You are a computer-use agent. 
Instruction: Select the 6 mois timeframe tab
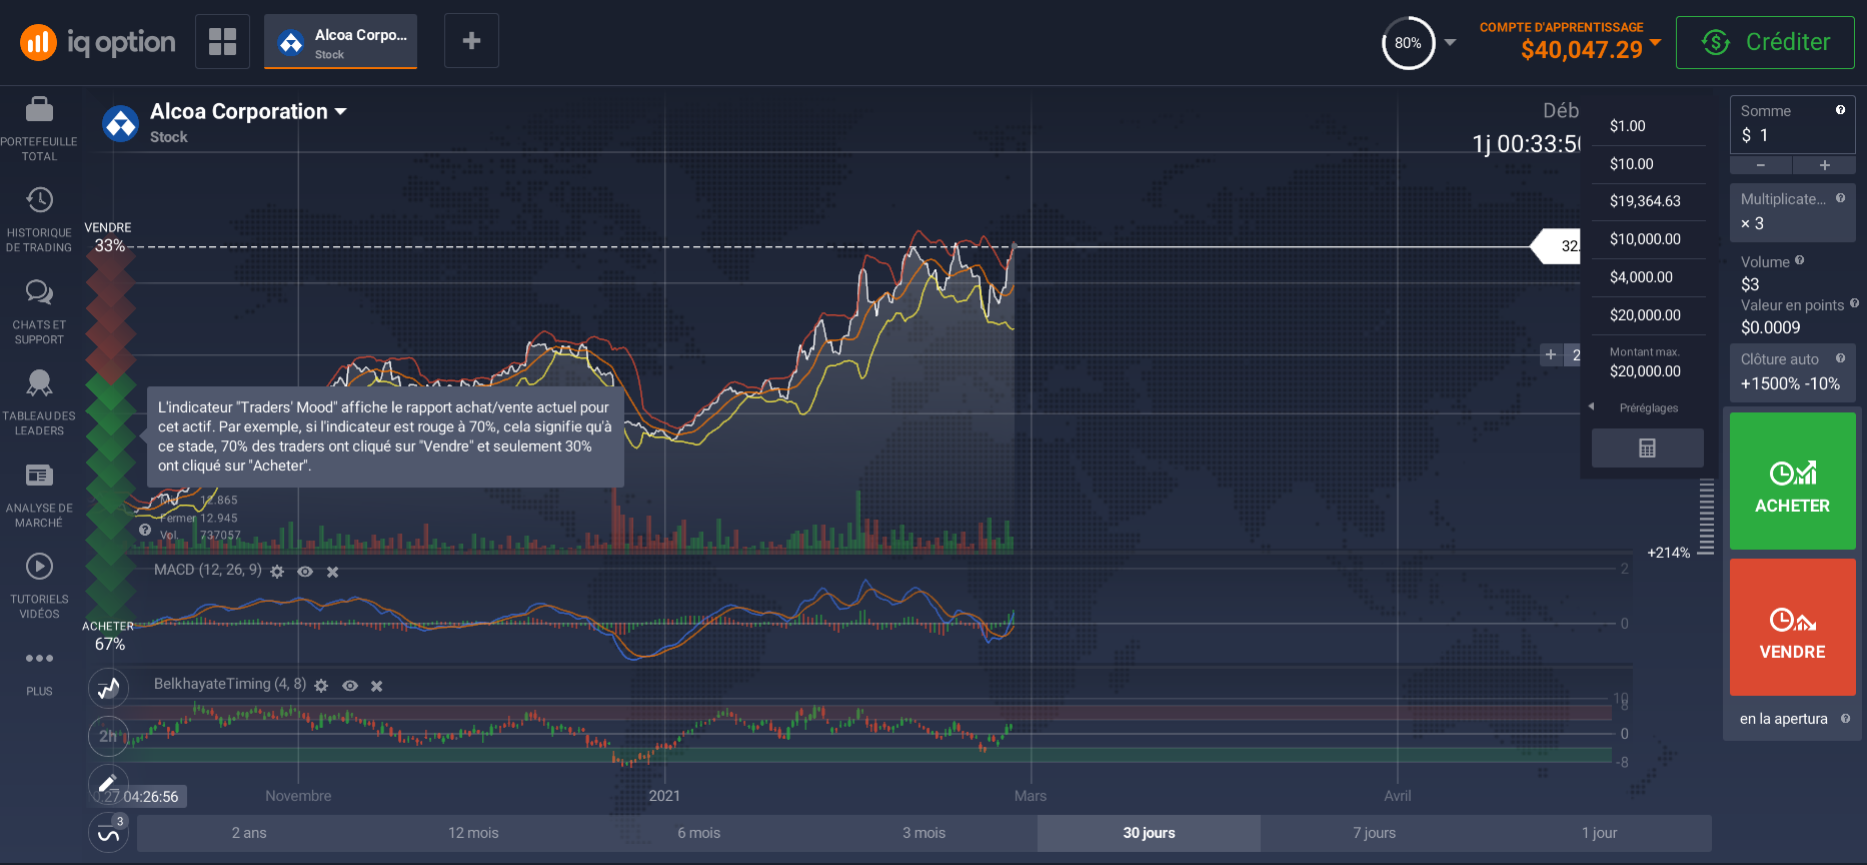pyautogui.click(x=699, y=833)
